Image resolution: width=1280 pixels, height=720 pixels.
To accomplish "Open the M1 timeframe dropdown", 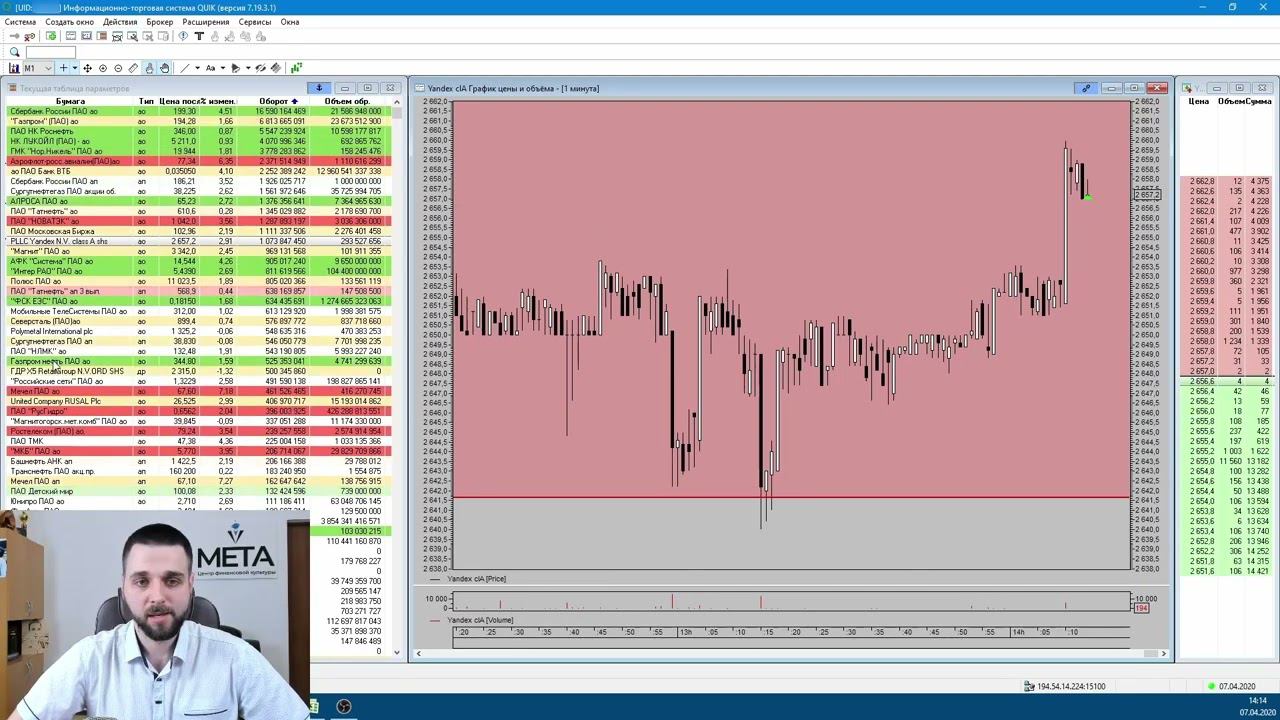I will click(x=38, y=68).
